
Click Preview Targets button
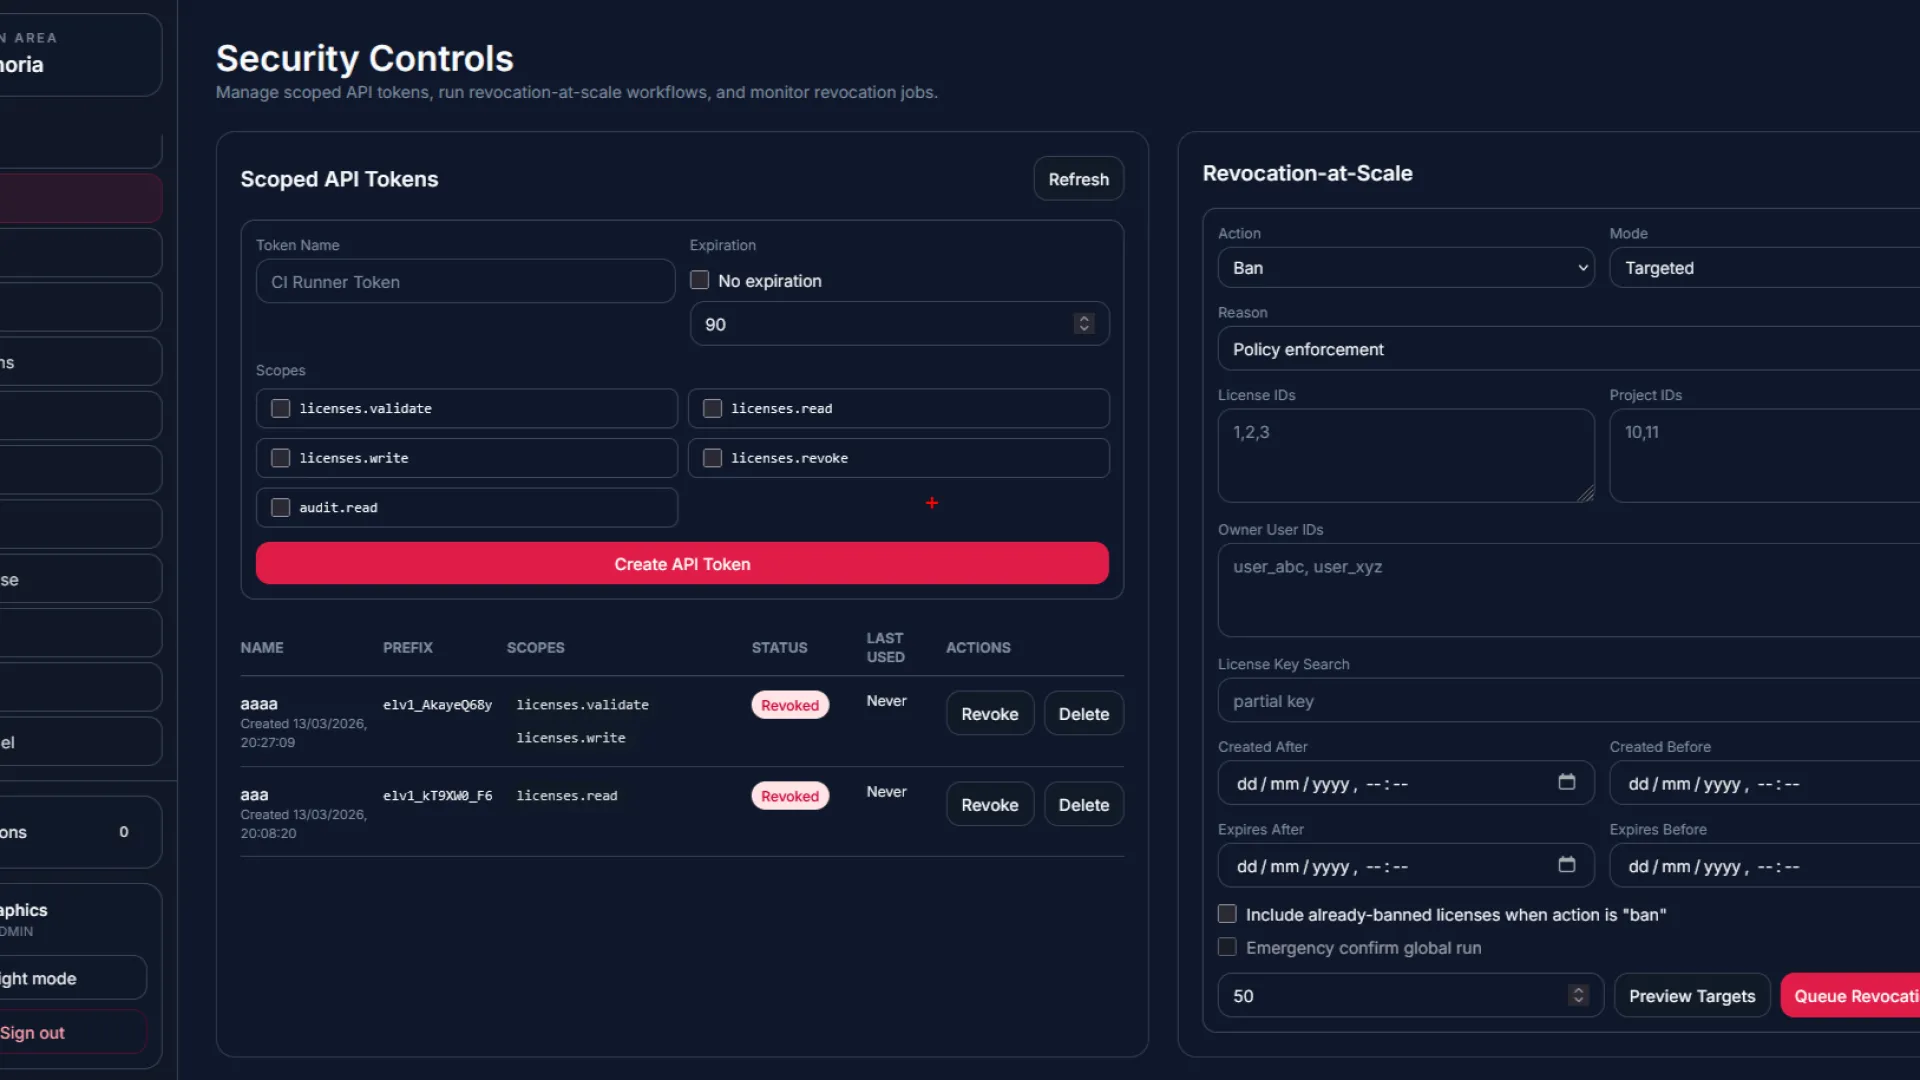click(1691, 996)
